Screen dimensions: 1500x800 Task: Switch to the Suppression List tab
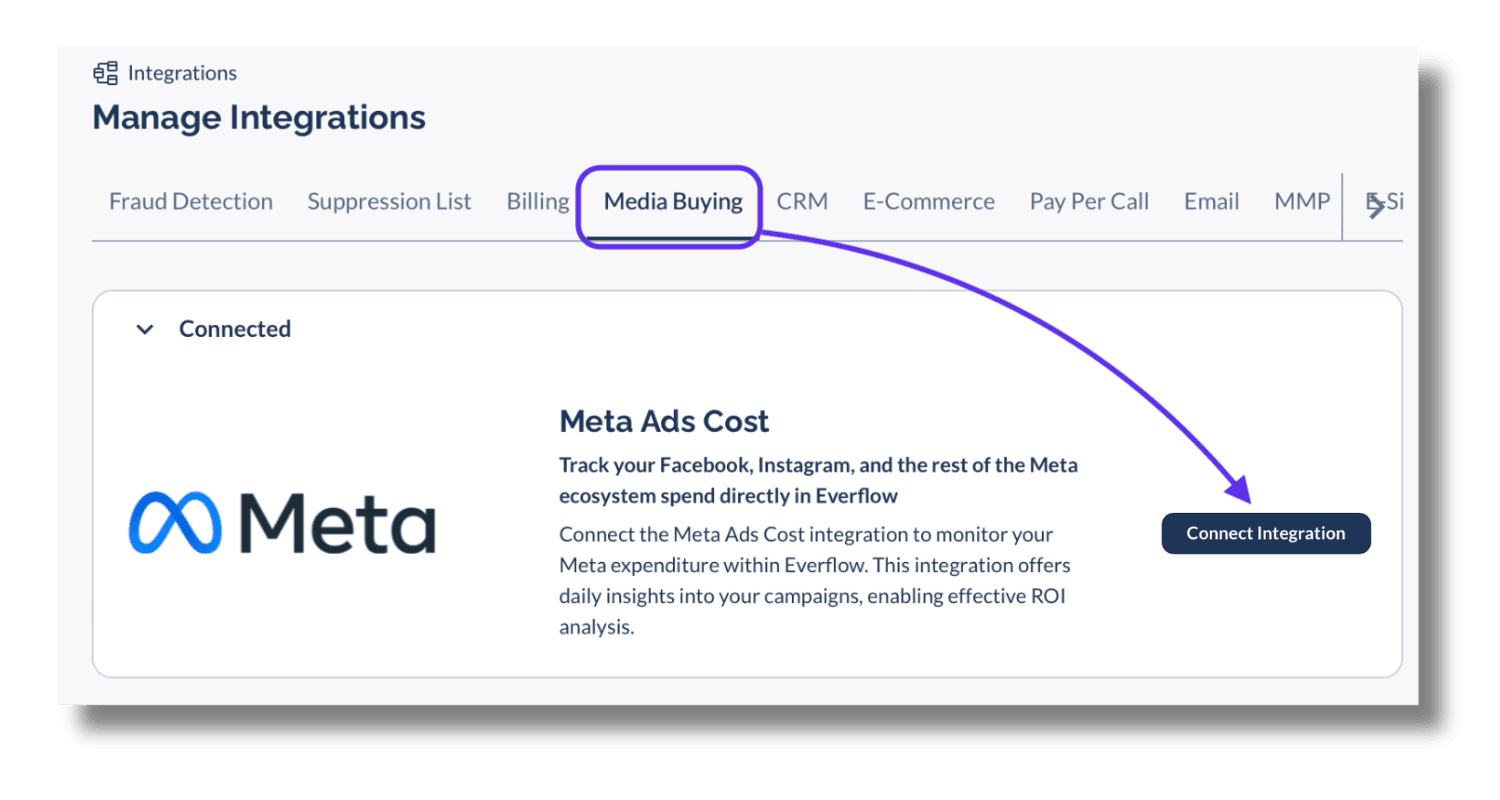click(389, 202)
